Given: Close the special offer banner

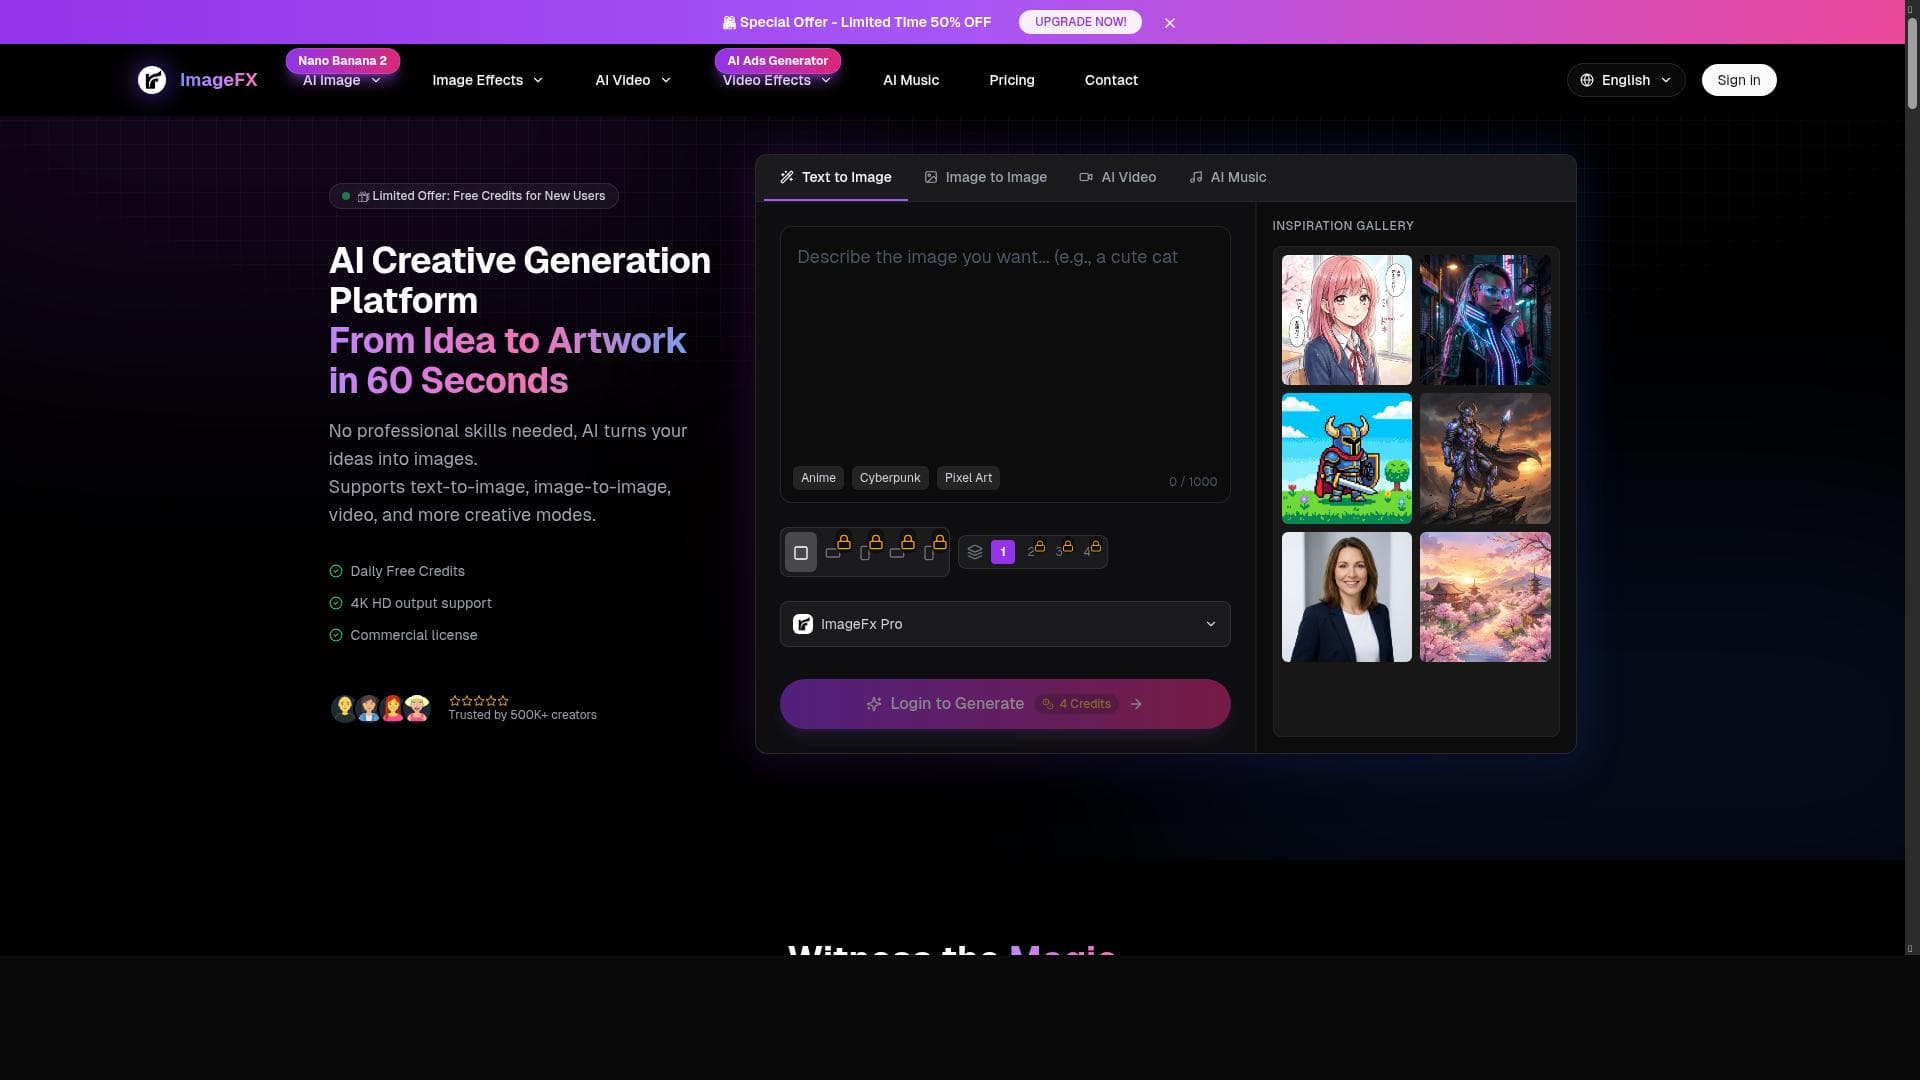Looking at the screenshot, I should (1170, 22).
